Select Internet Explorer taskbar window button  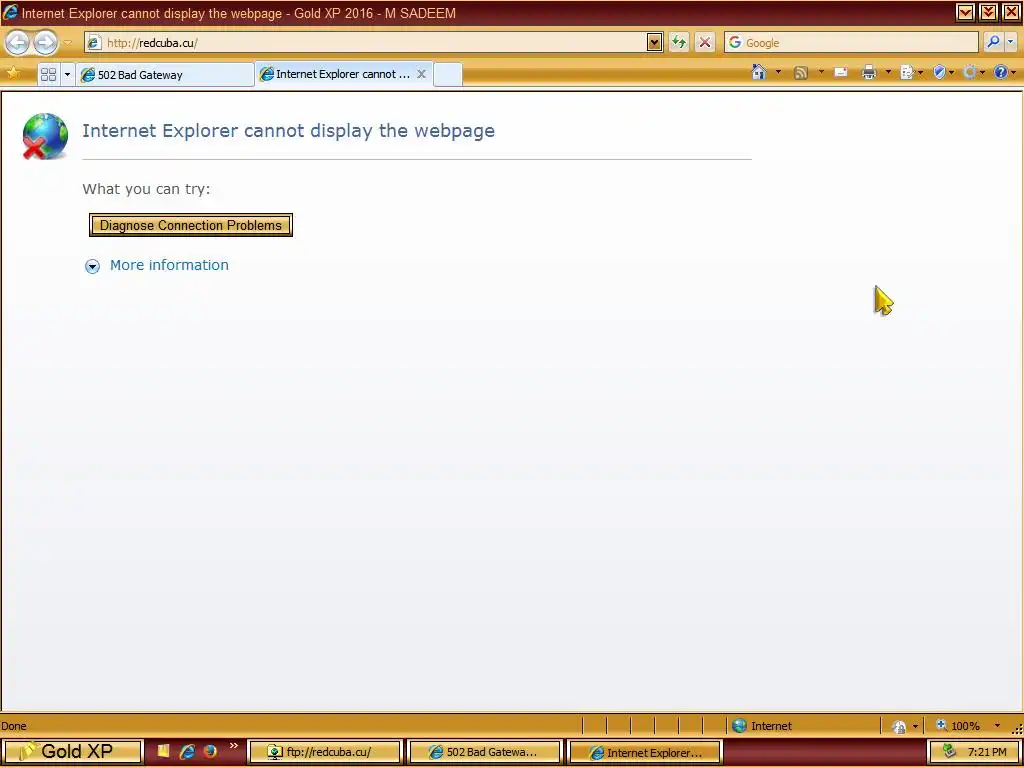coord(645,752)
